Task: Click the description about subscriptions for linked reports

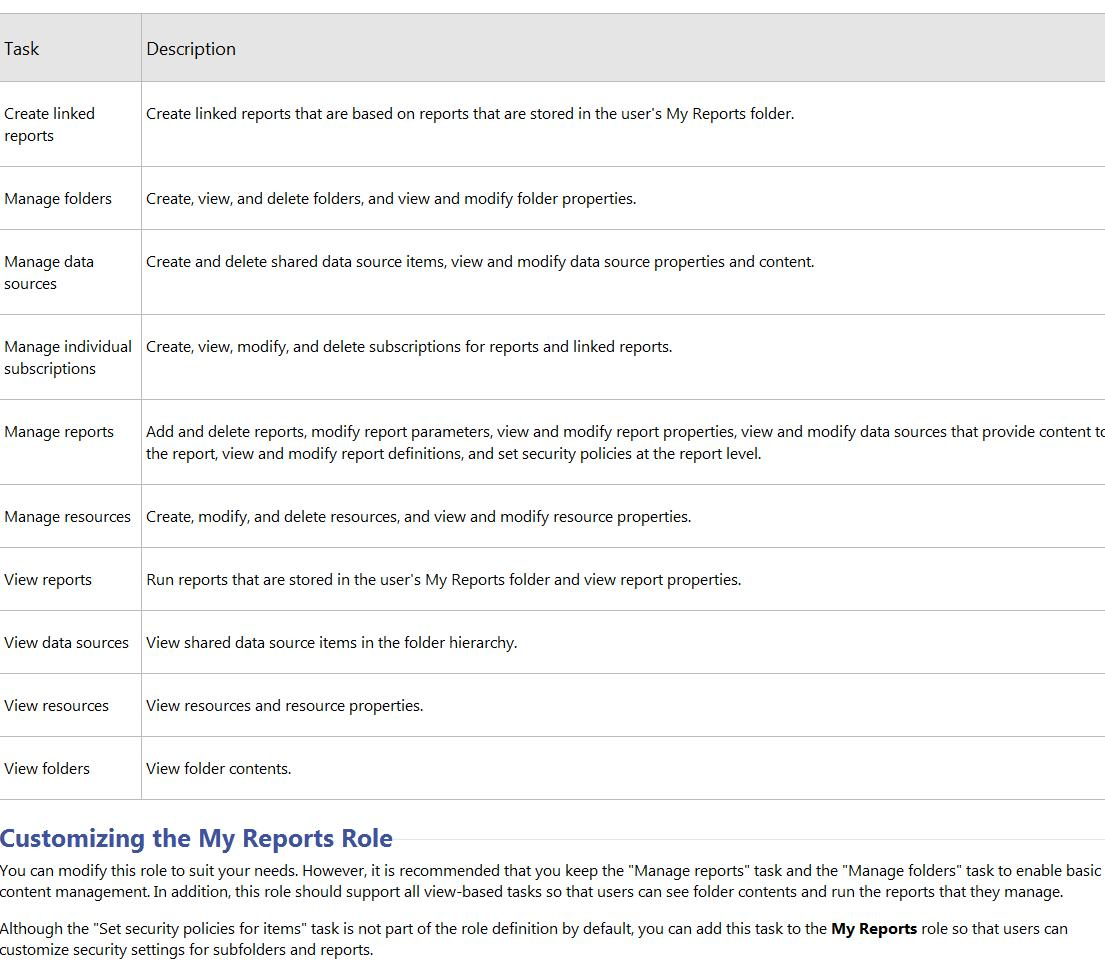Action: pyautogui.click(x=409, y=347)
